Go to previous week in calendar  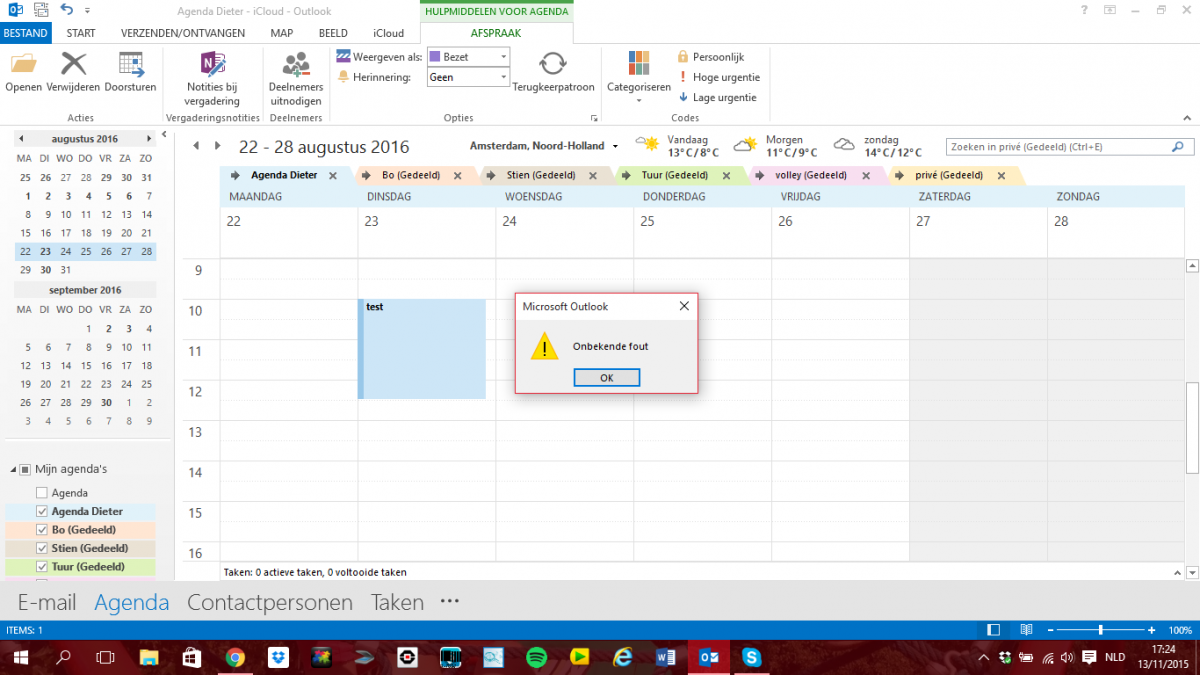[x=196, y=146]
